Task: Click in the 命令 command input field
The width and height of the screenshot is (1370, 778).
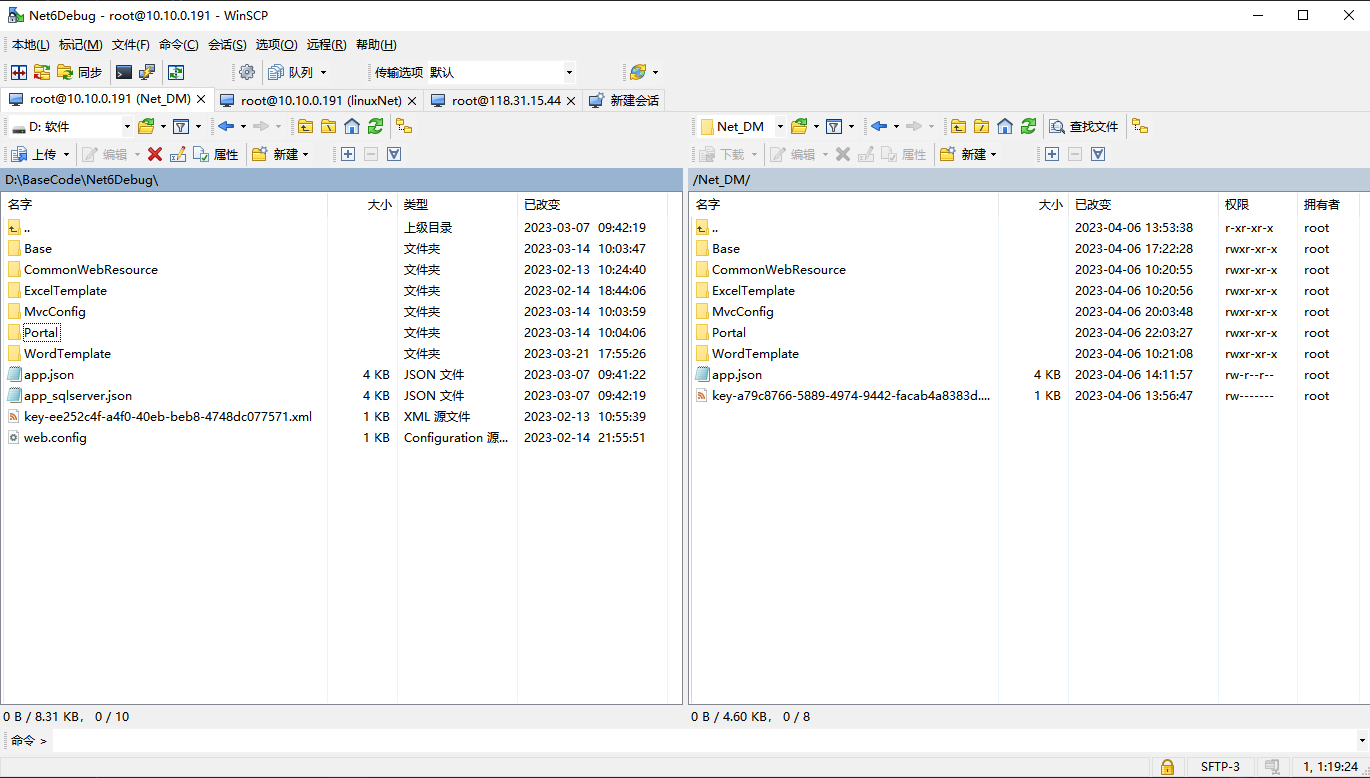Action: tap(705, 741)
